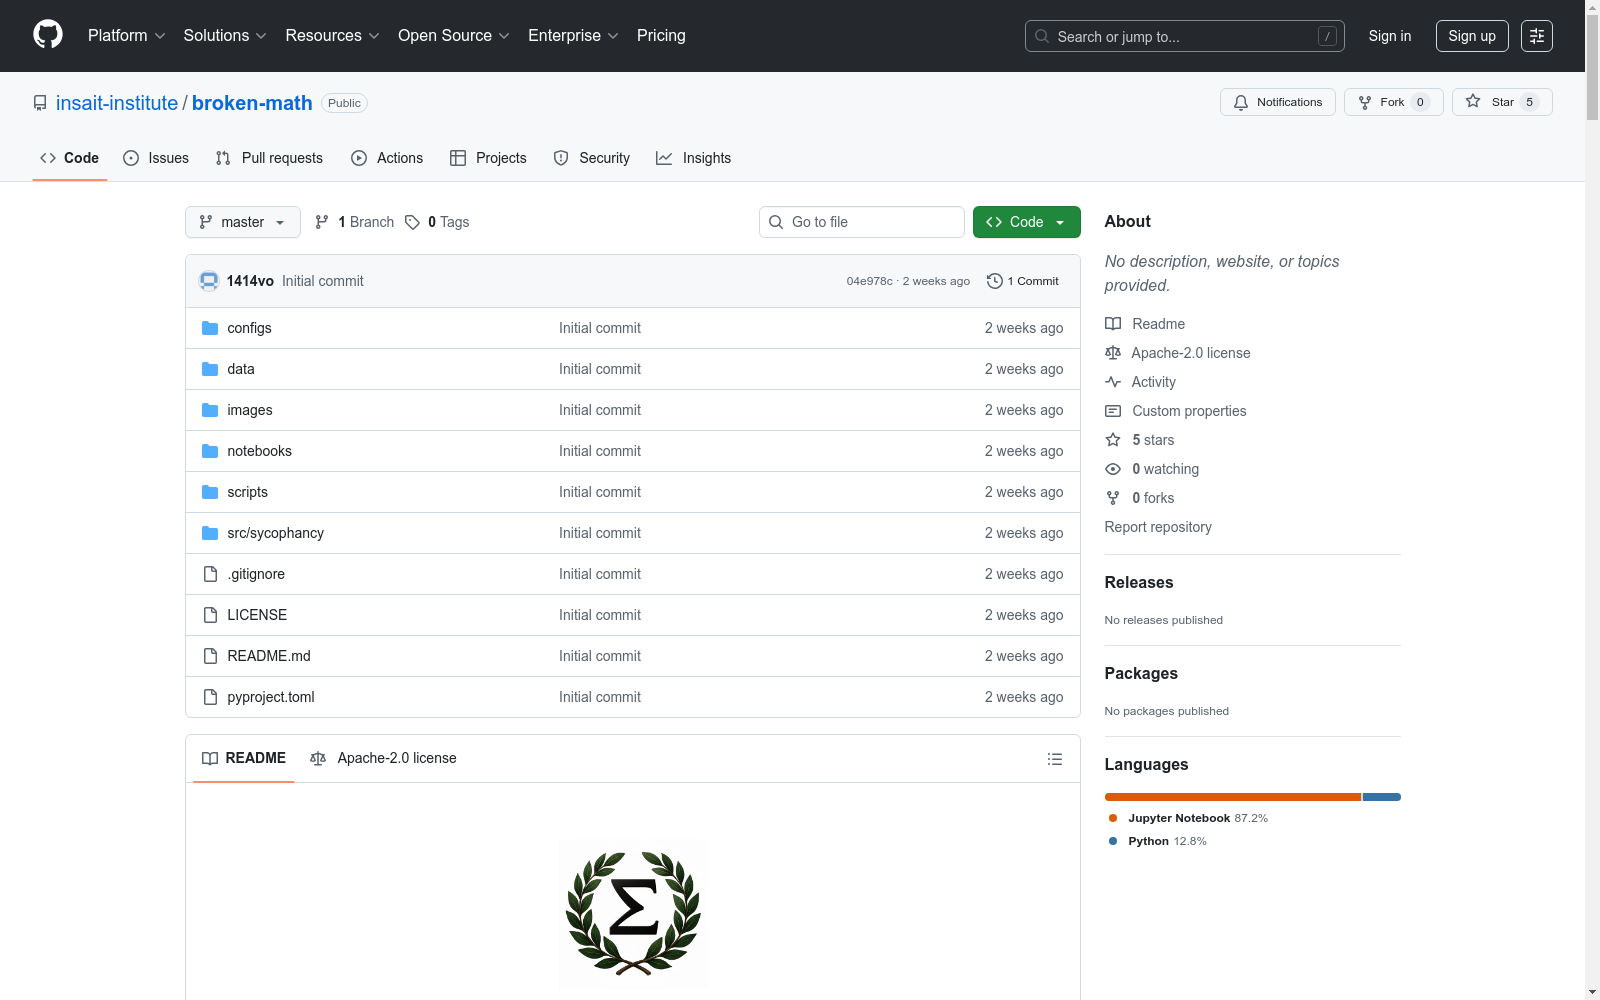
Task: Click the Sign in link
Action: (1390, 36)
